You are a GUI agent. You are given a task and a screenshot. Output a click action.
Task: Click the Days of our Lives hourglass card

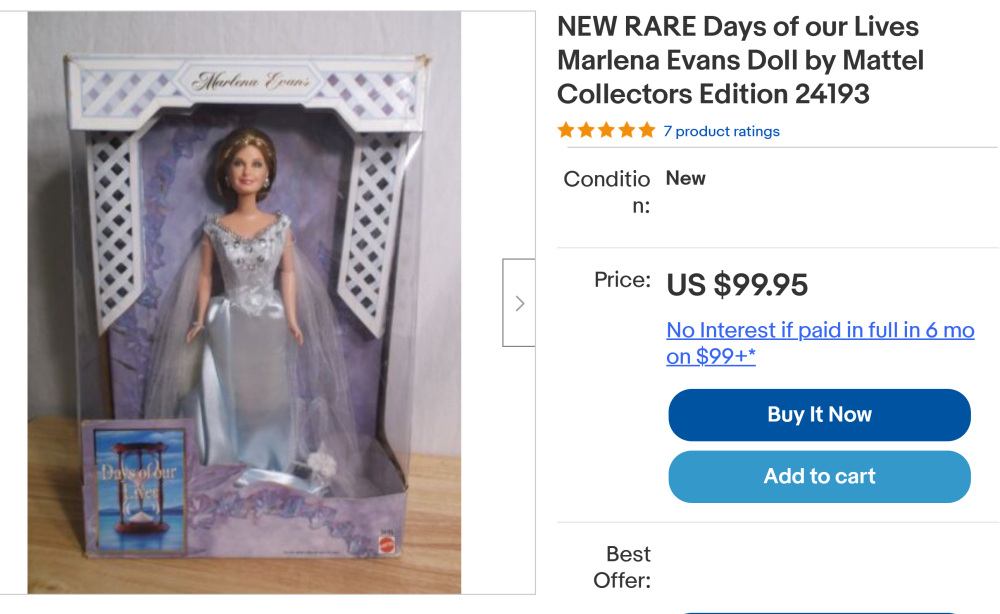pos(140,490)
